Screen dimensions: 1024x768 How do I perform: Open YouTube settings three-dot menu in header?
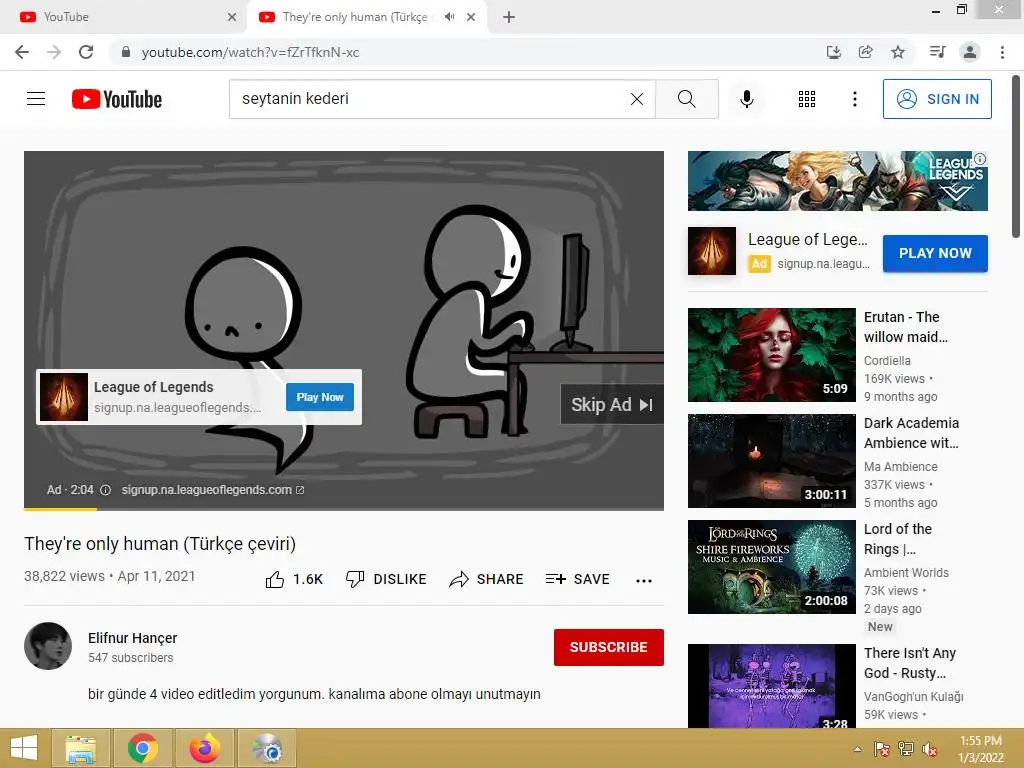click(854, 99)
